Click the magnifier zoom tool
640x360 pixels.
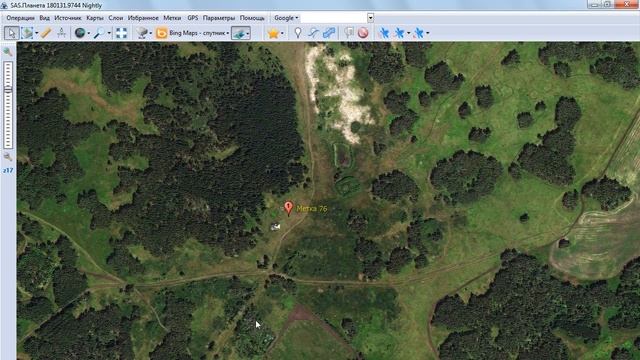click(99, 33)
